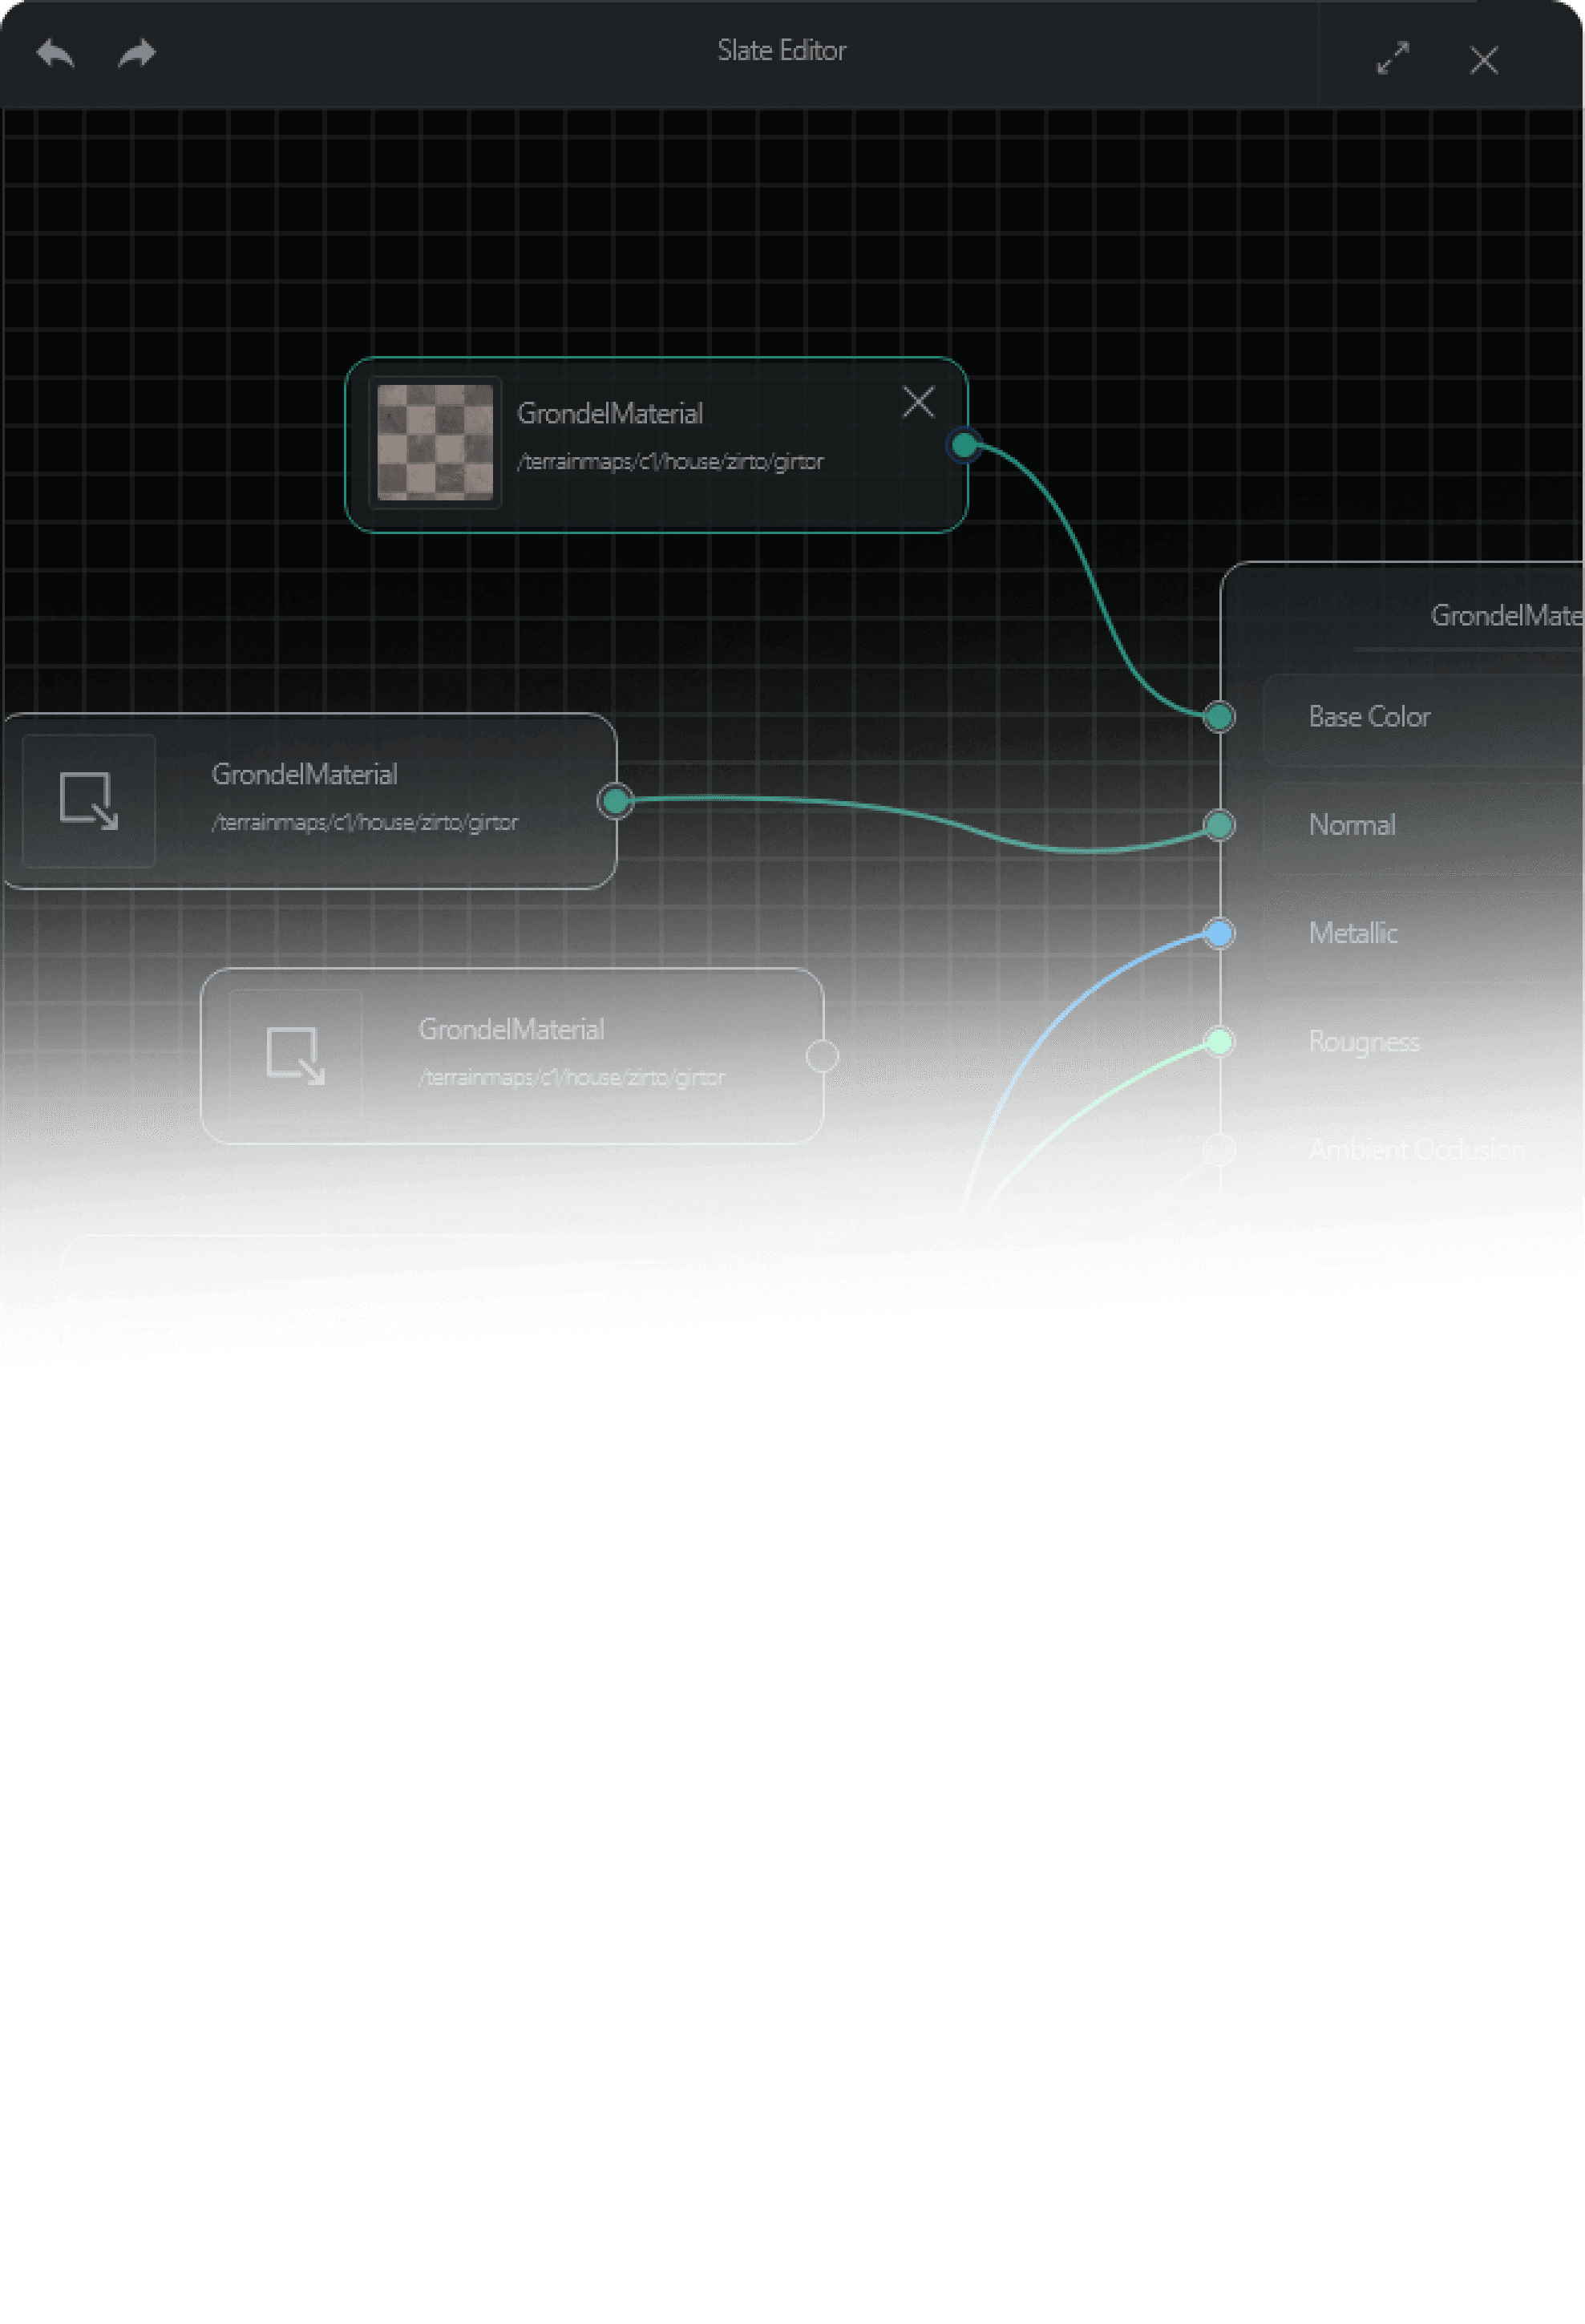The width and height of the screenshot is (1585, 2324).
Task: Click the checkered texture thumbnail
Action: point(435,442)
